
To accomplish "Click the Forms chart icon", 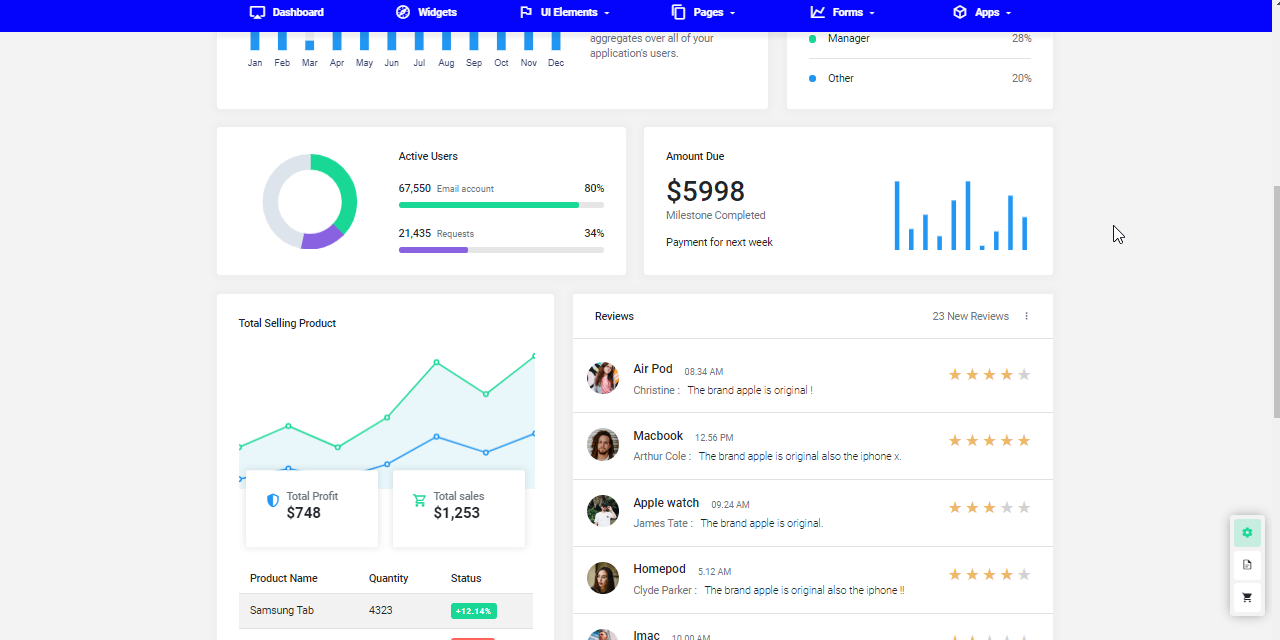I will click(818, 12).
